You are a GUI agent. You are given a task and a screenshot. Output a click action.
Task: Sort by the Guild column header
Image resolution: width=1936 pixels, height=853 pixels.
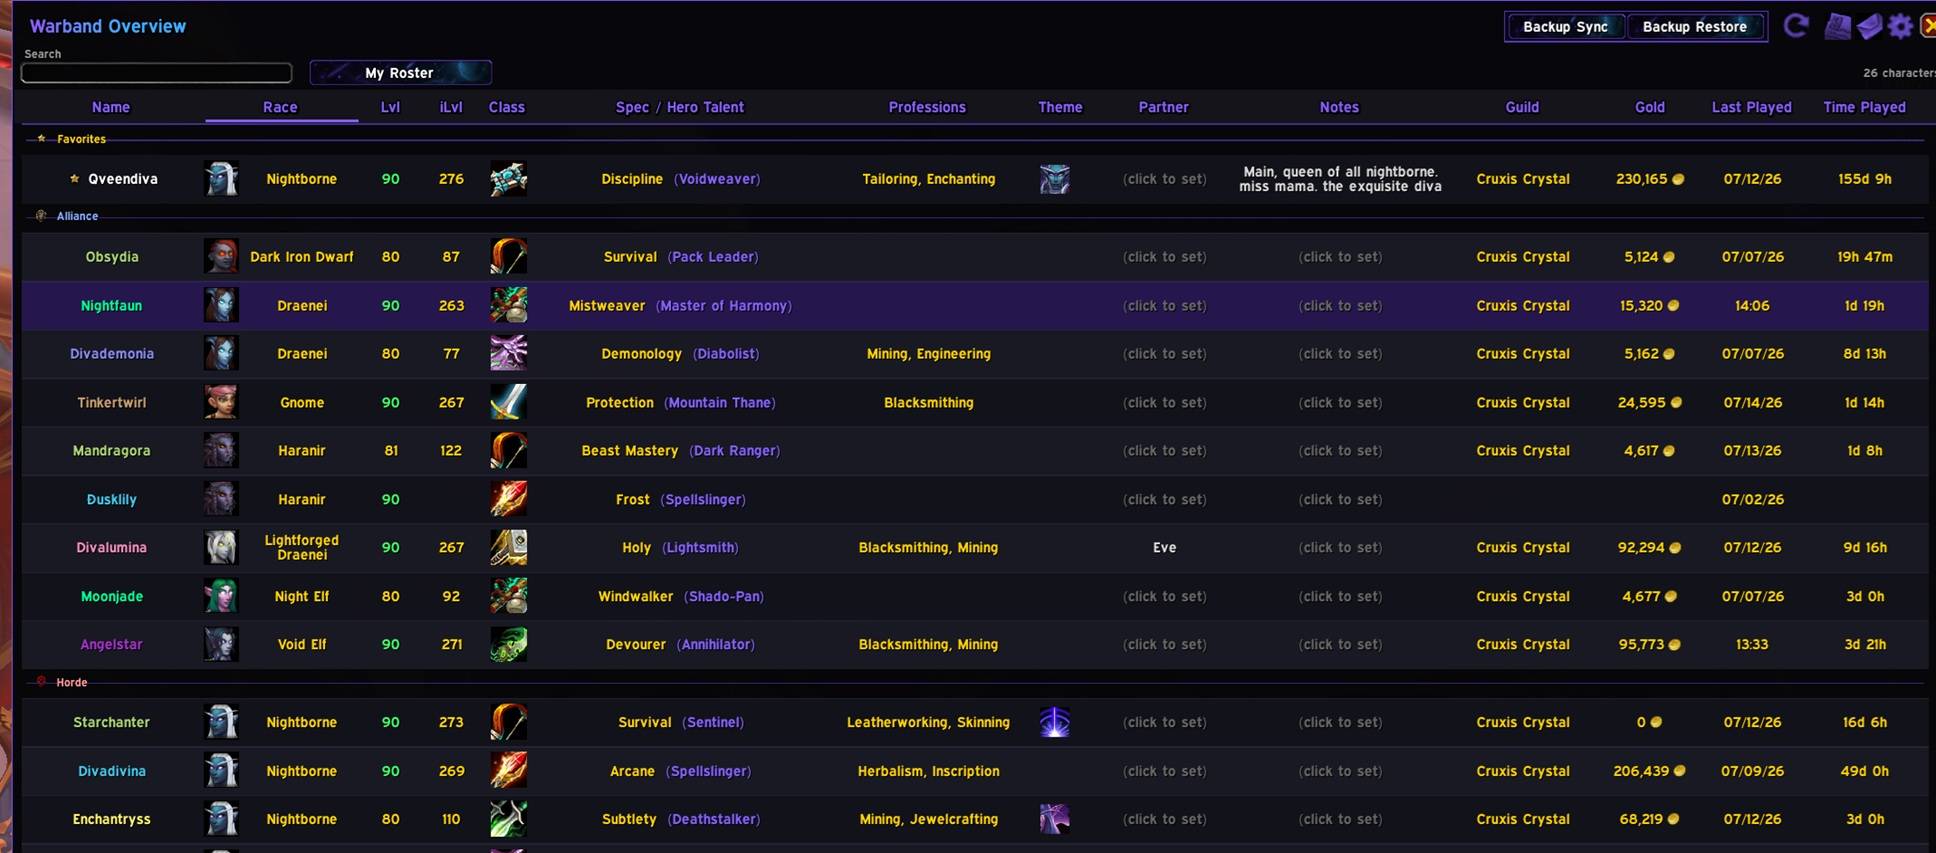1522,107
